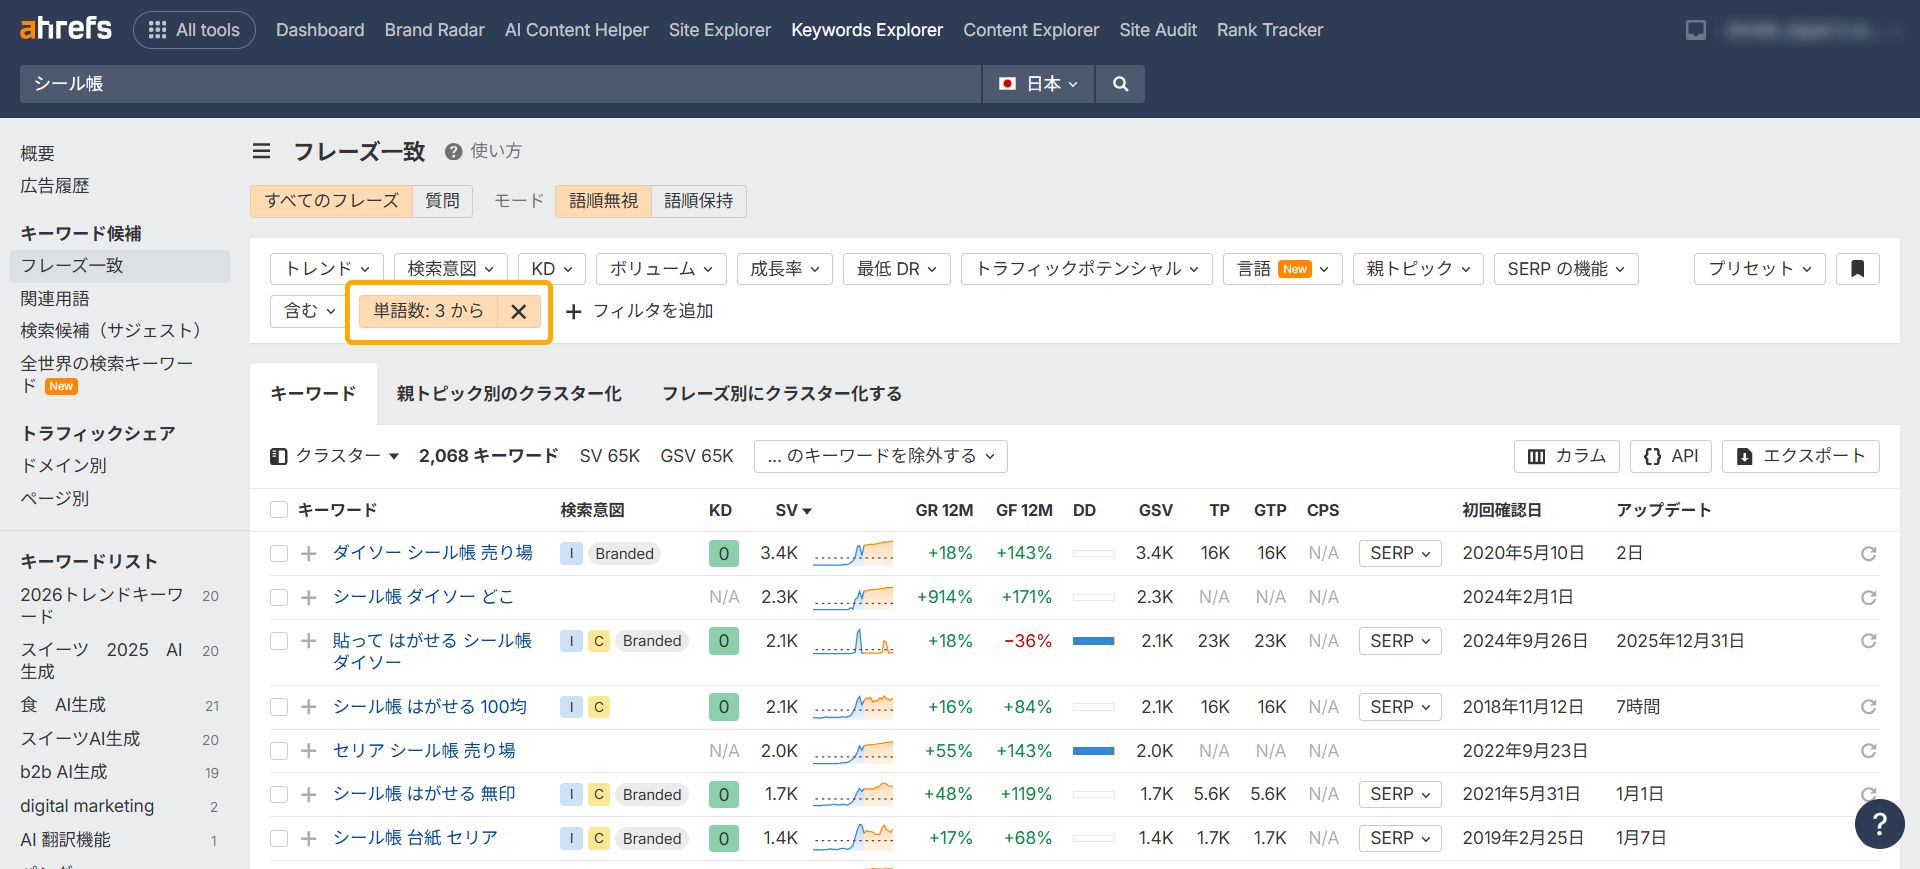Viewport: 1920px width, 869px height.
Task: Click plus icon for 貼って はがせる シール帳 row
Action: tap(309, 641)
